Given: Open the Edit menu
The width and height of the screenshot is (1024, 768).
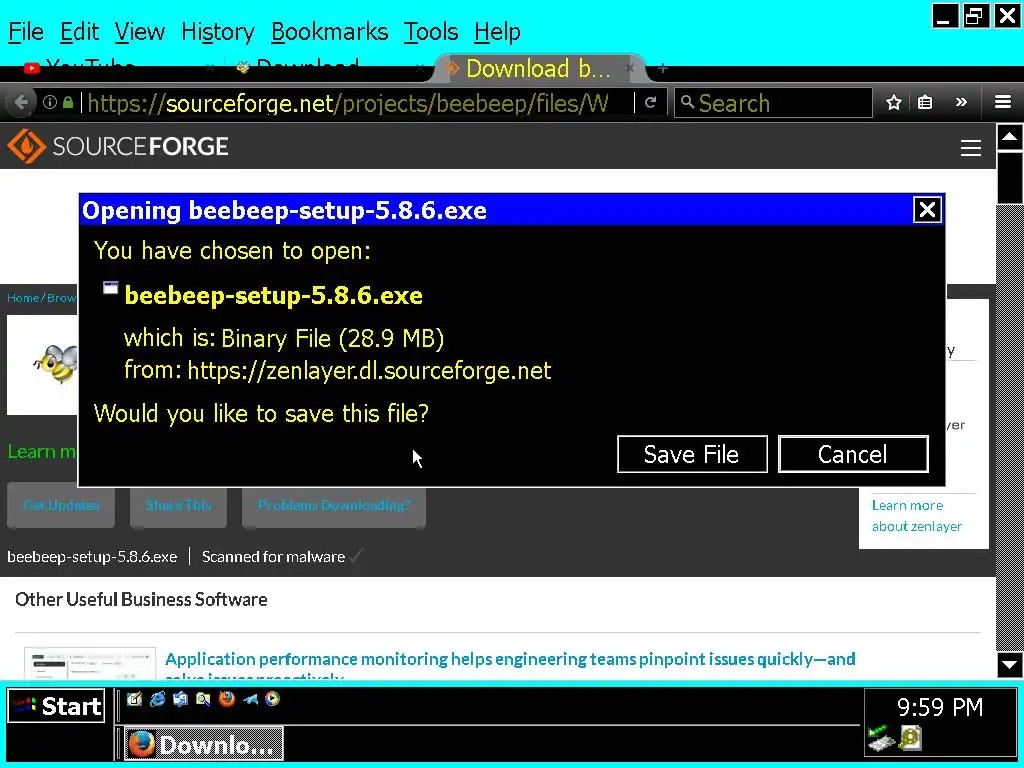Looking at the screenshot, I should 79,31.
